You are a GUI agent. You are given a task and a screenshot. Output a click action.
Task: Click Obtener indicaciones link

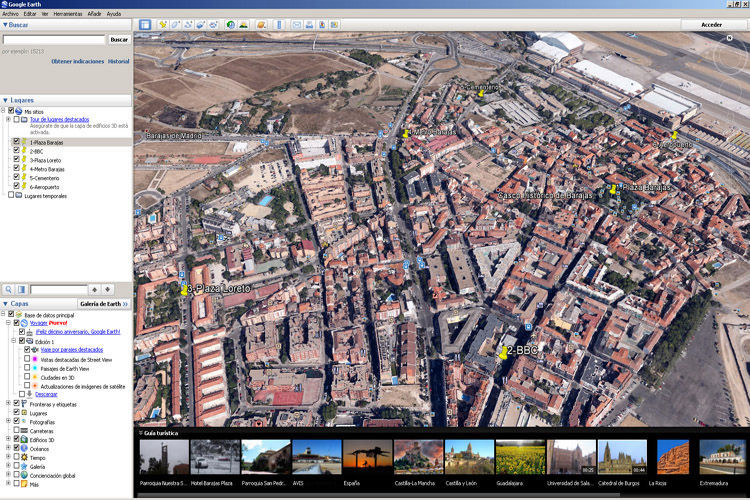77,61
